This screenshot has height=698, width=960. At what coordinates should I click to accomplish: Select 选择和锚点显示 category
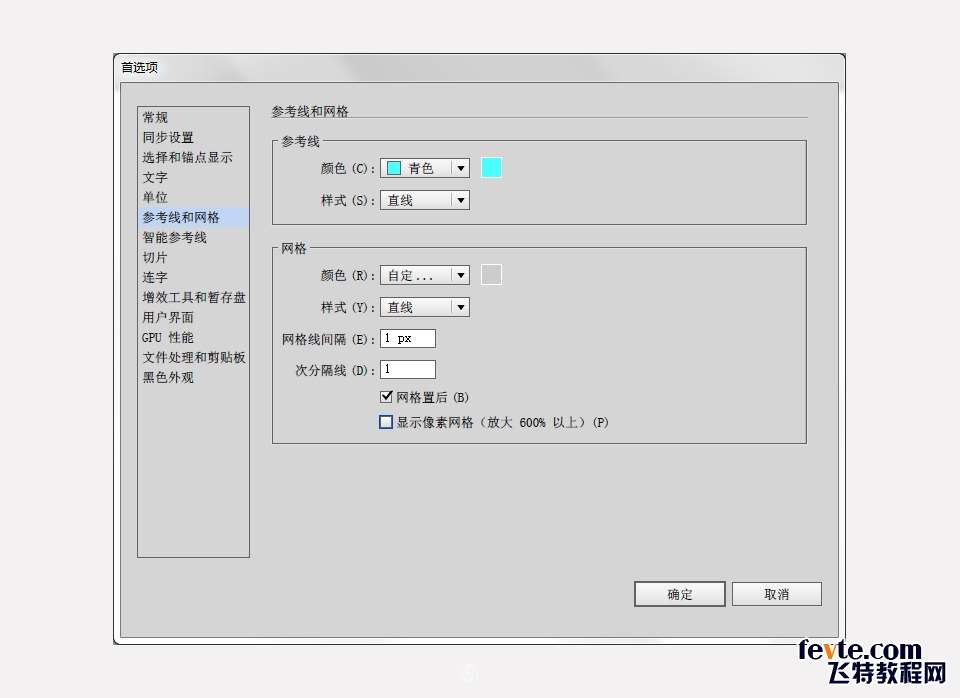(193, 157)
